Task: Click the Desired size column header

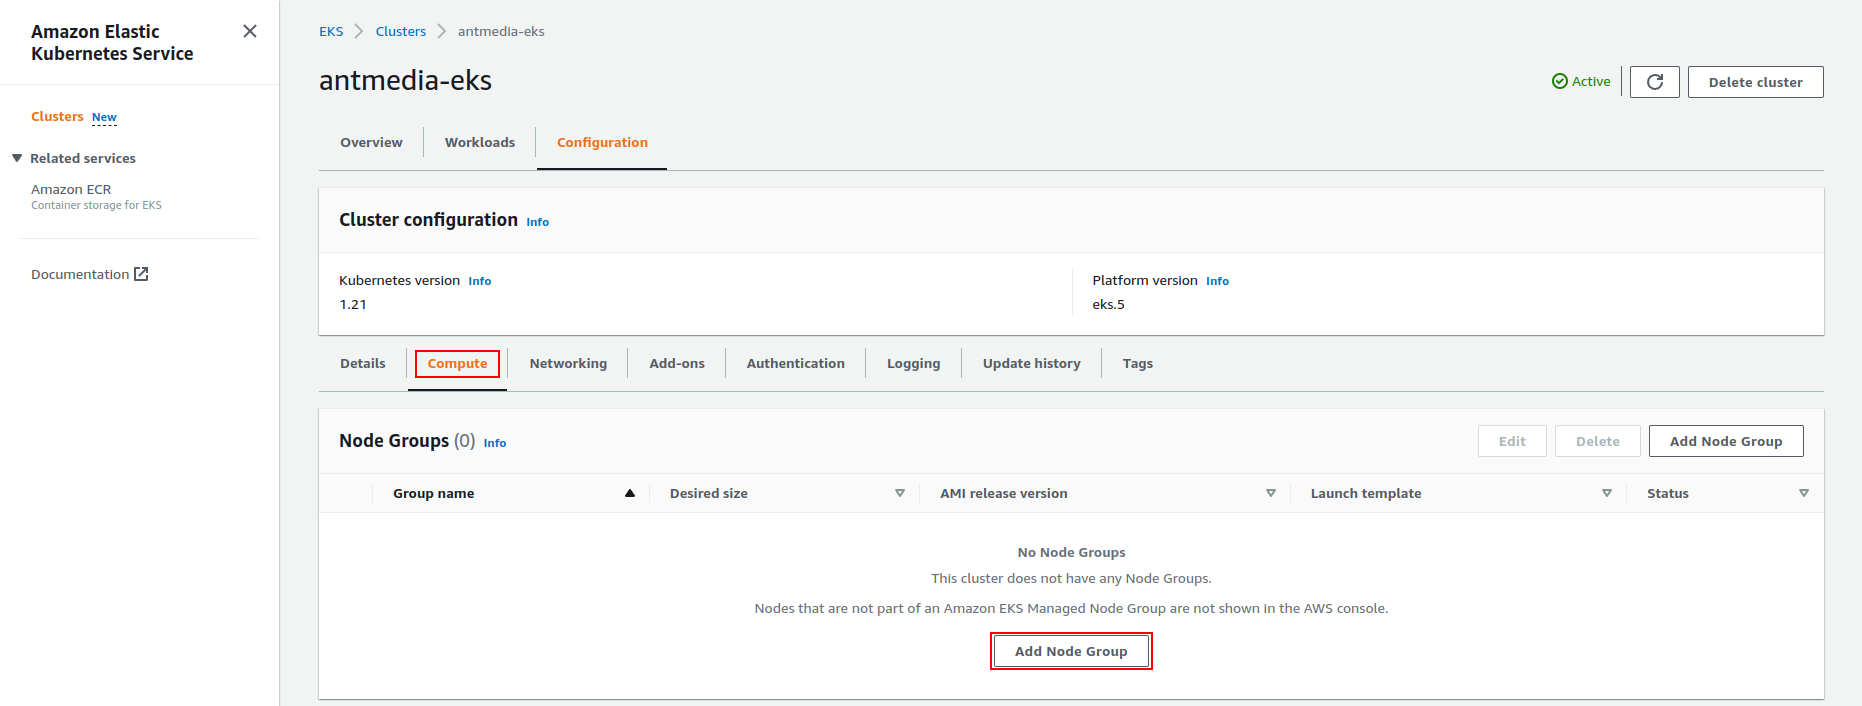Action: pos(708,493)
